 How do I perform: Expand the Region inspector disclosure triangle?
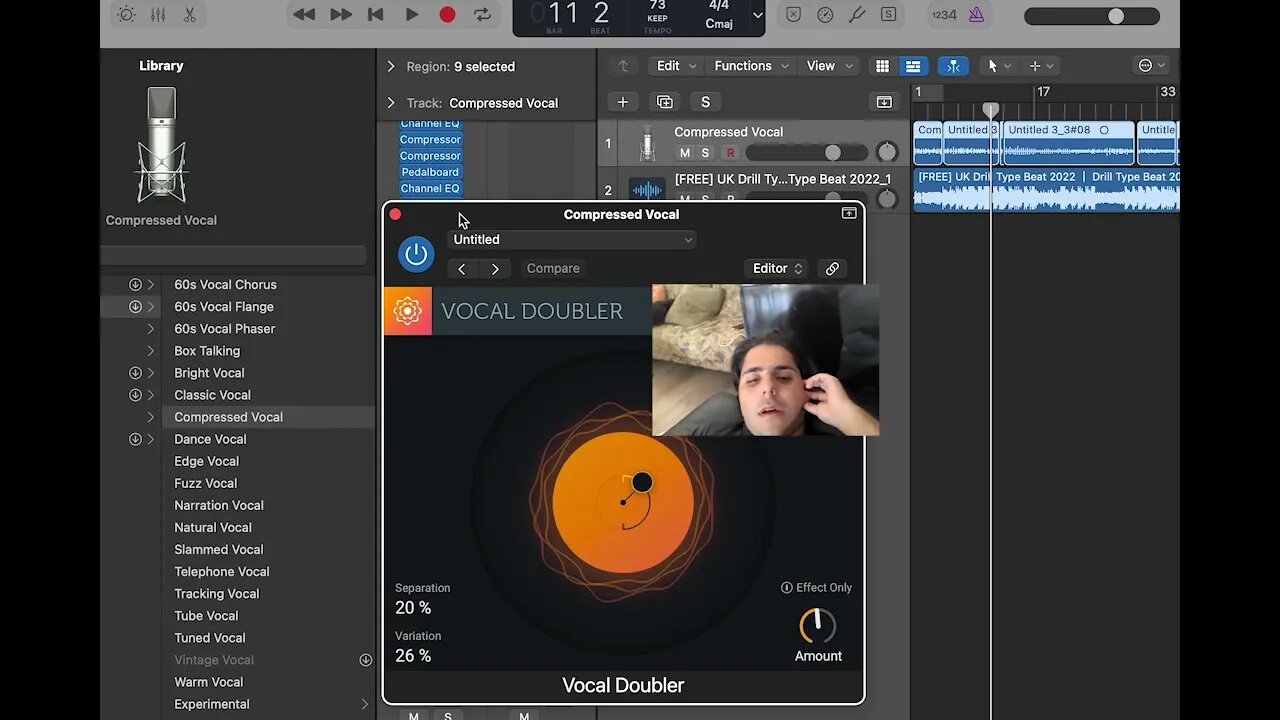point(391,66)
